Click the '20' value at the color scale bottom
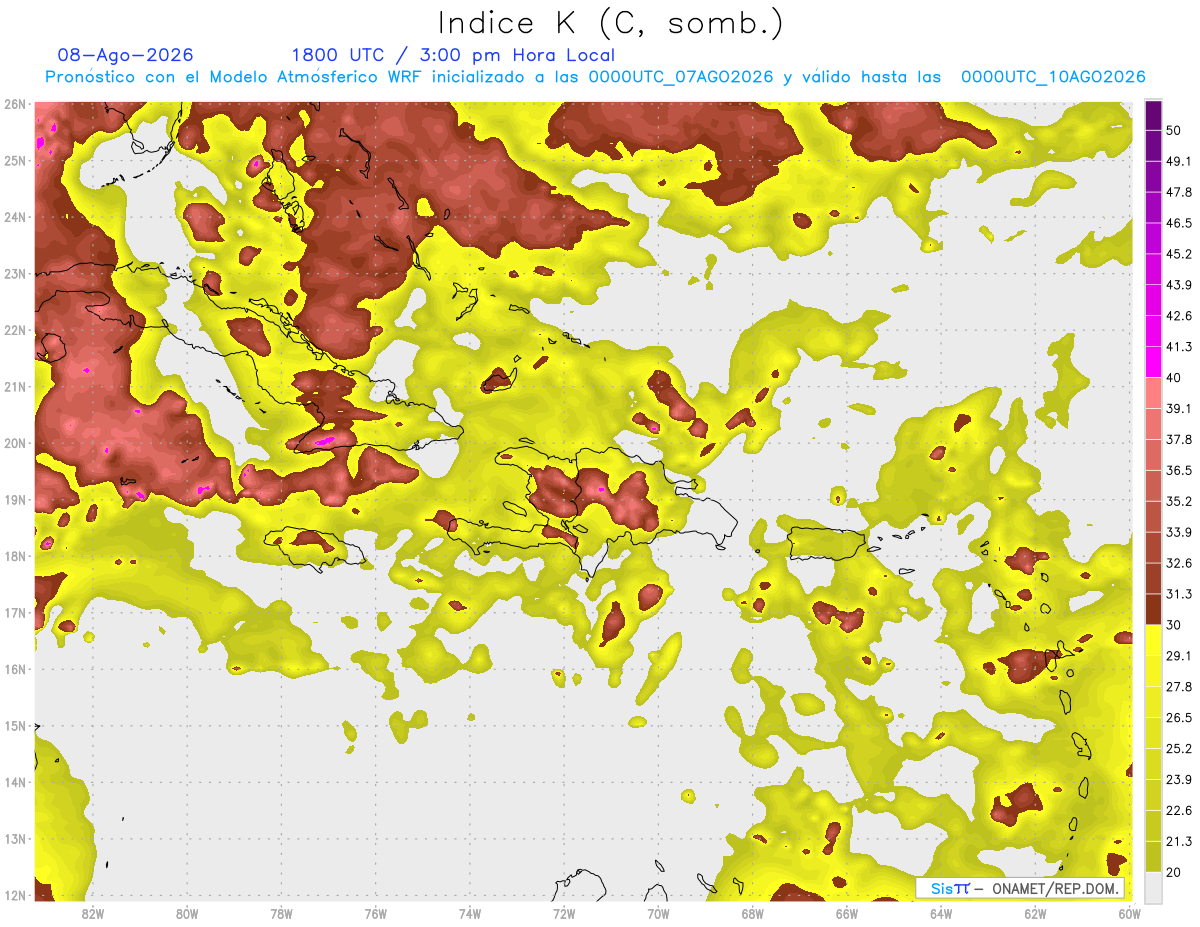Viewport: 1200px width, 927px height. pyautogui.click(x=1174, y=872)
